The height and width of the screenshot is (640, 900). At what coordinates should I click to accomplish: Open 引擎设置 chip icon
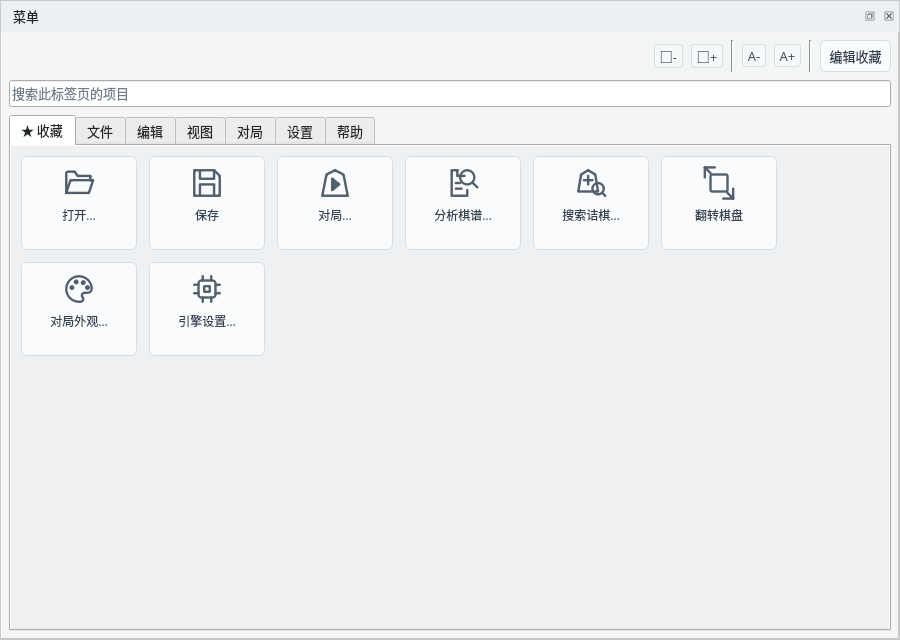207,309
